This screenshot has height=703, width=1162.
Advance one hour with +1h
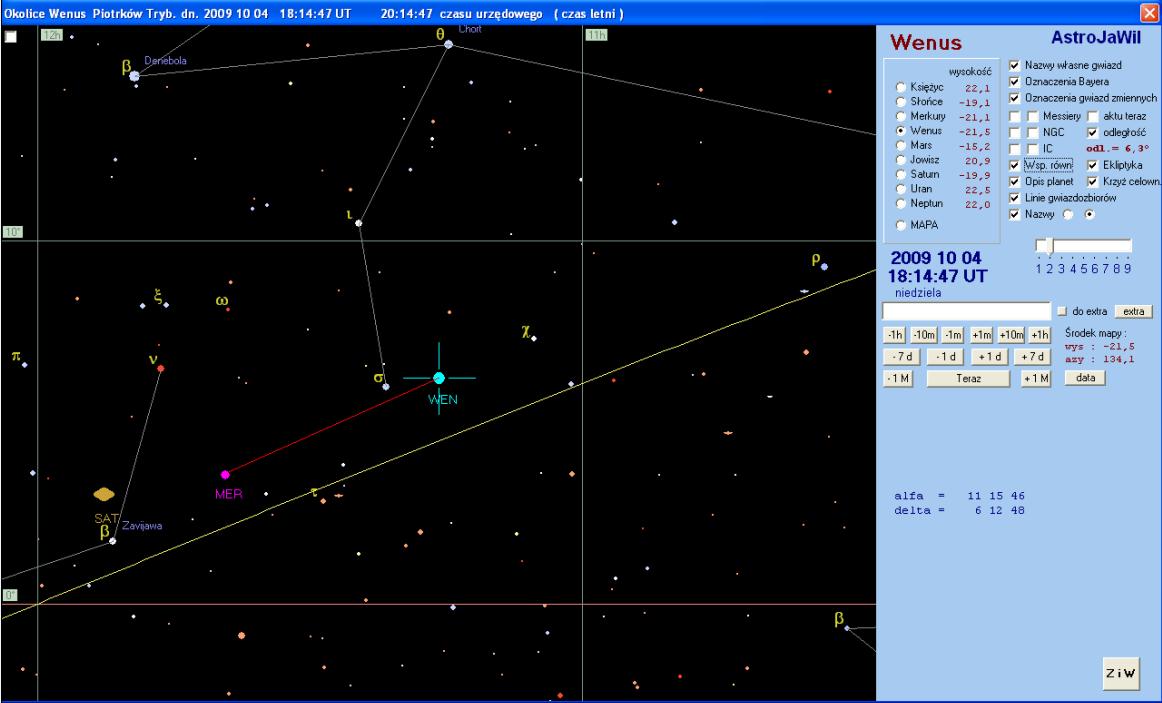[x=1040, y=335]
